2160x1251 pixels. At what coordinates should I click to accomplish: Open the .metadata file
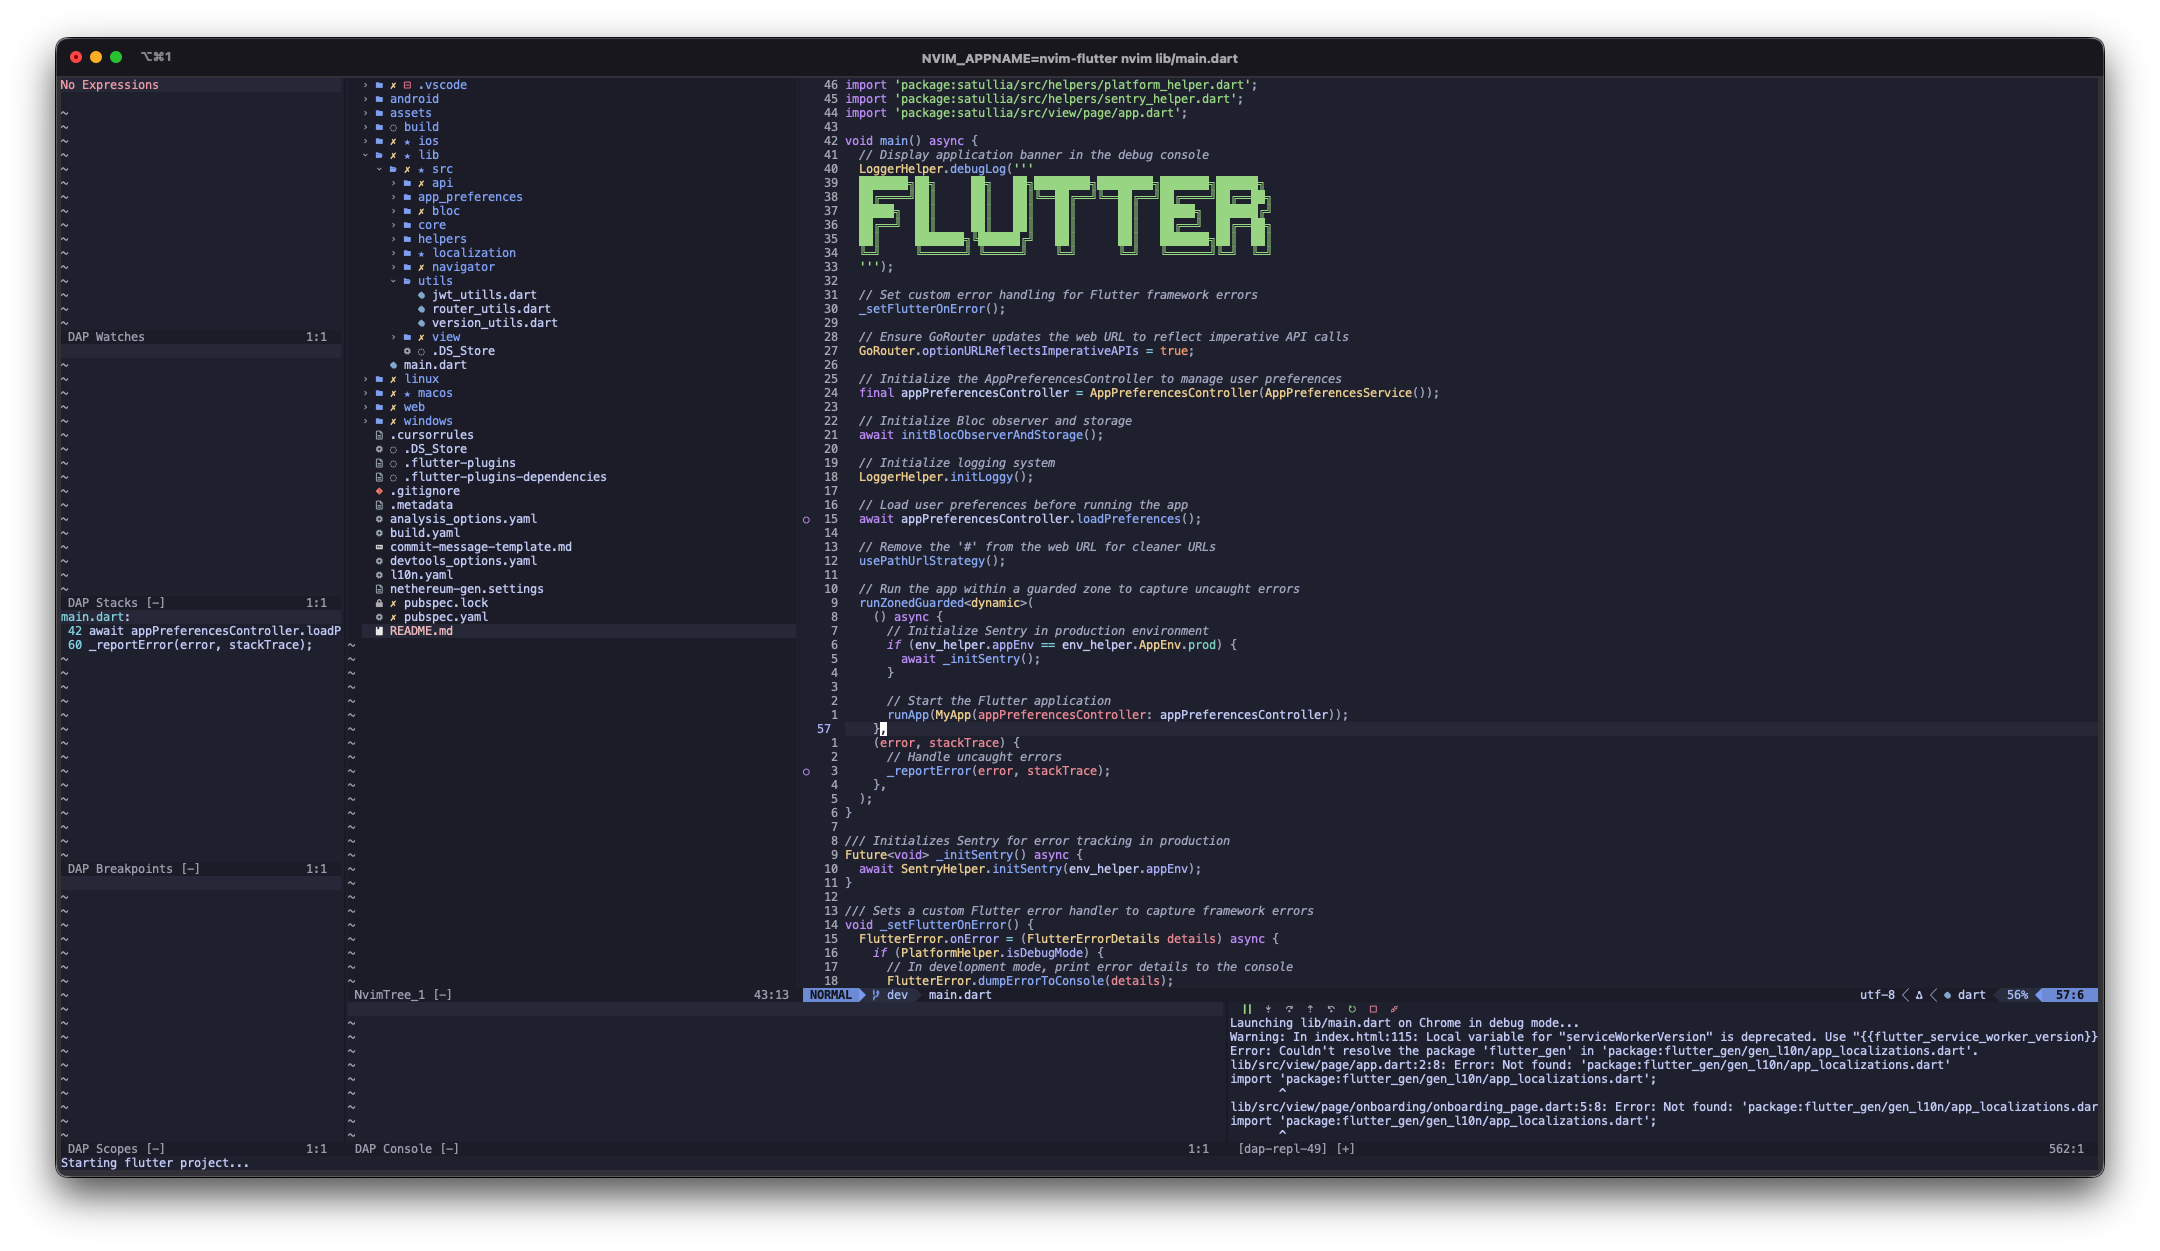pos(421,505)
